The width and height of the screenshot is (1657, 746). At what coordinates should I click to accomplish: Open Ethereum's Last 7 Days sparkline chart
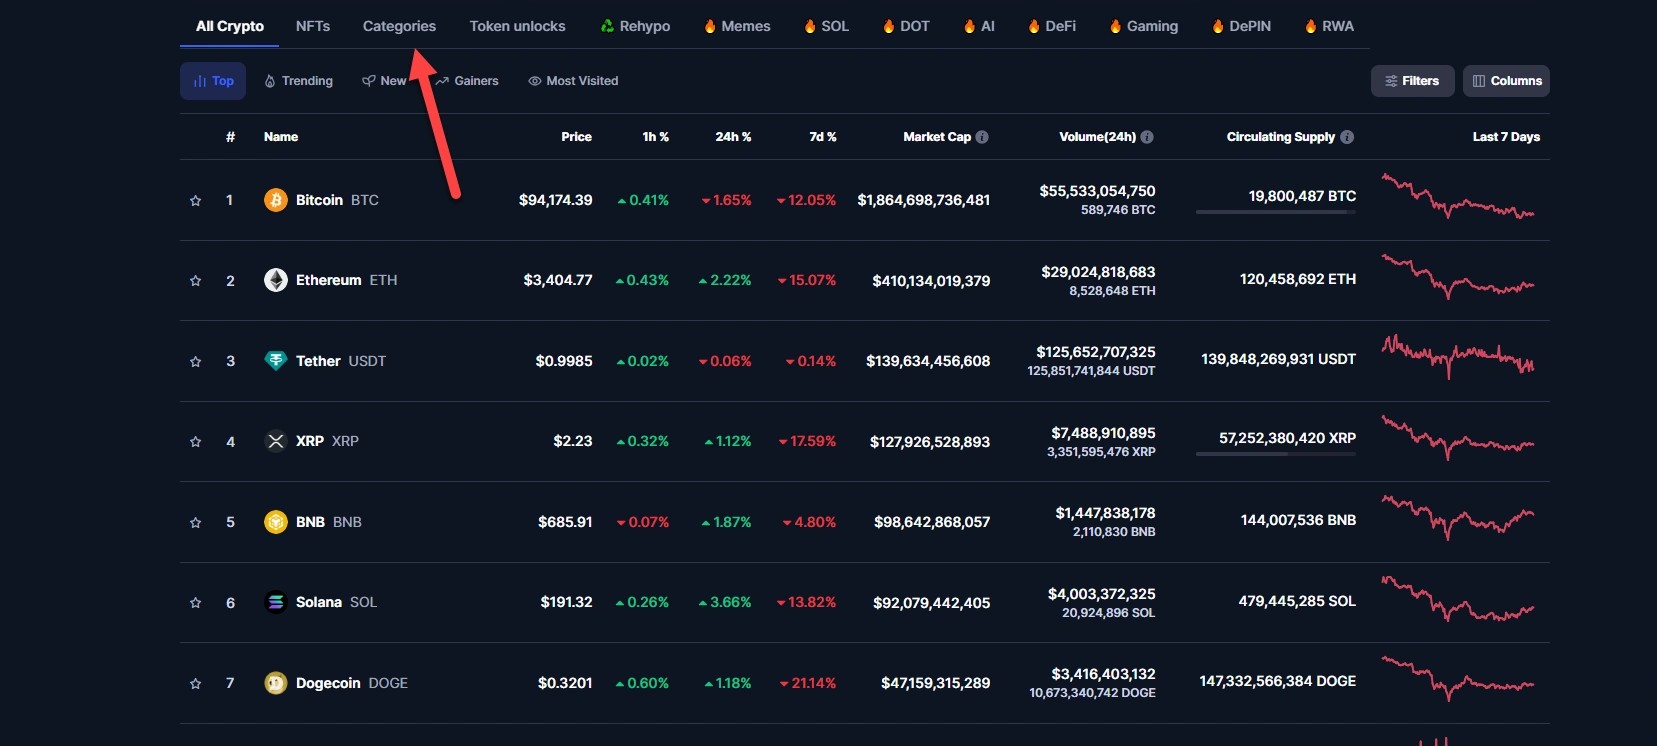(x=1457, y=279)
